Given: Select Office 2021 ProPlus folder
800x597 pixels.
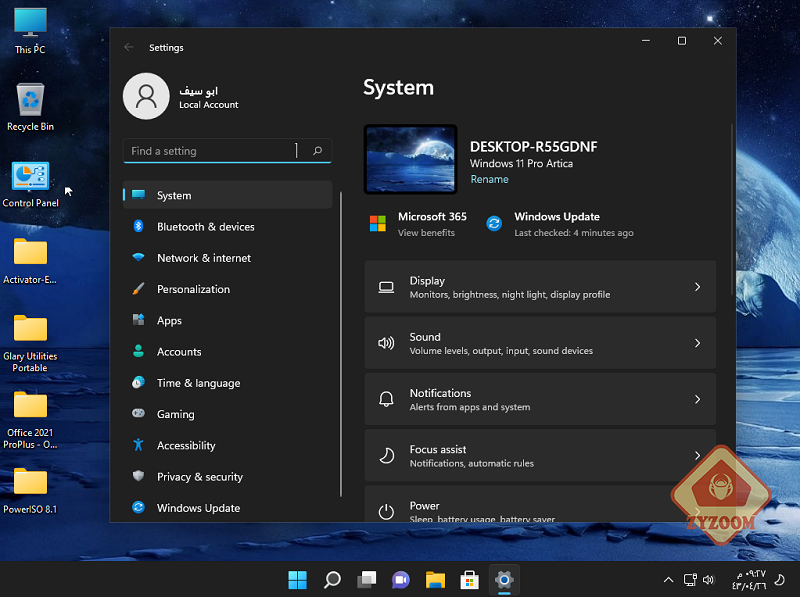Looking at the screenshot, I should 30,420.
